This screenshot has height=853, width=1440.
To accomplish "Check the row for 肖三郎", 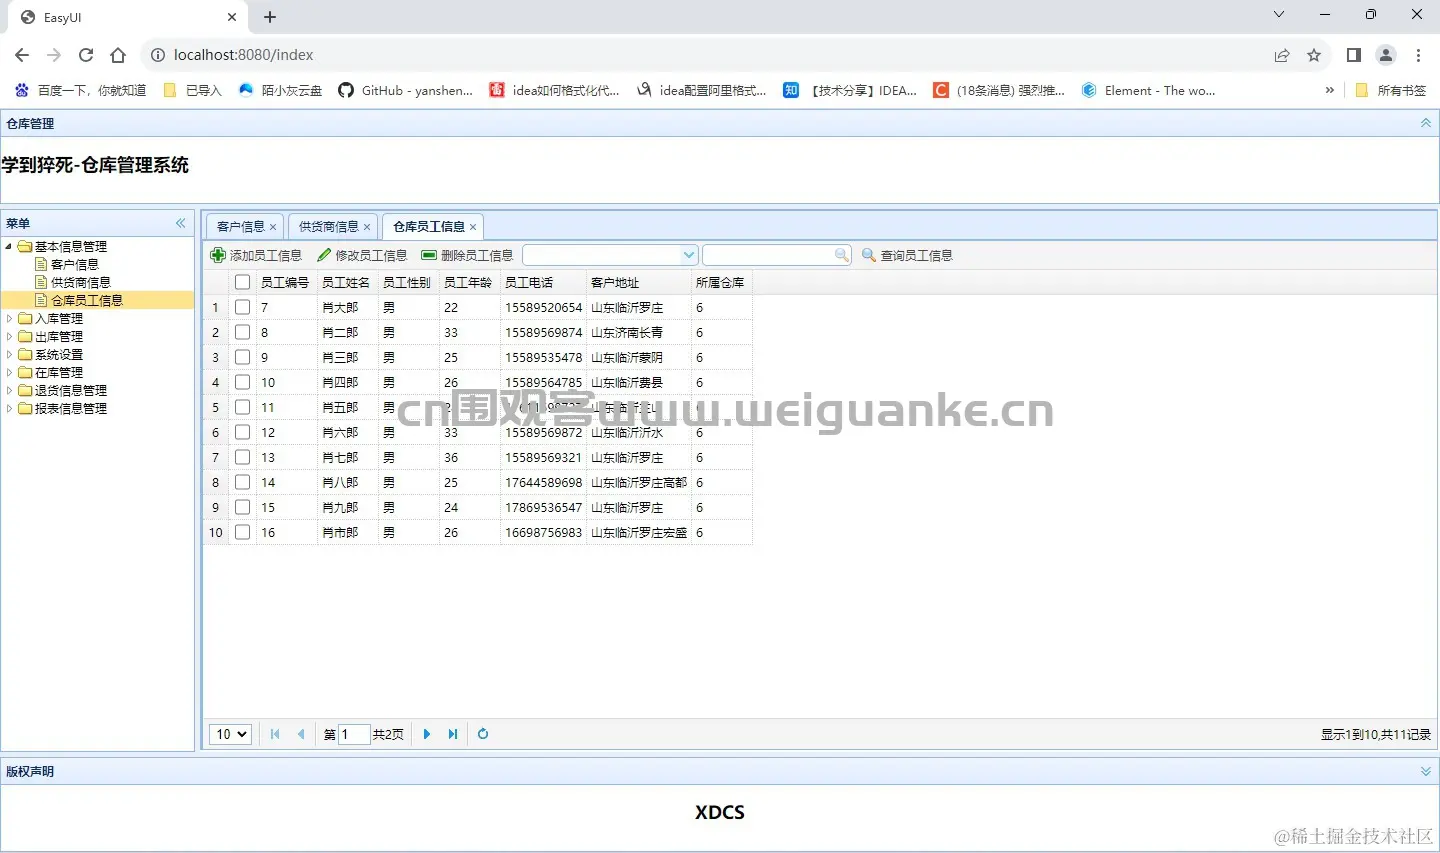I will pos(242,357).
